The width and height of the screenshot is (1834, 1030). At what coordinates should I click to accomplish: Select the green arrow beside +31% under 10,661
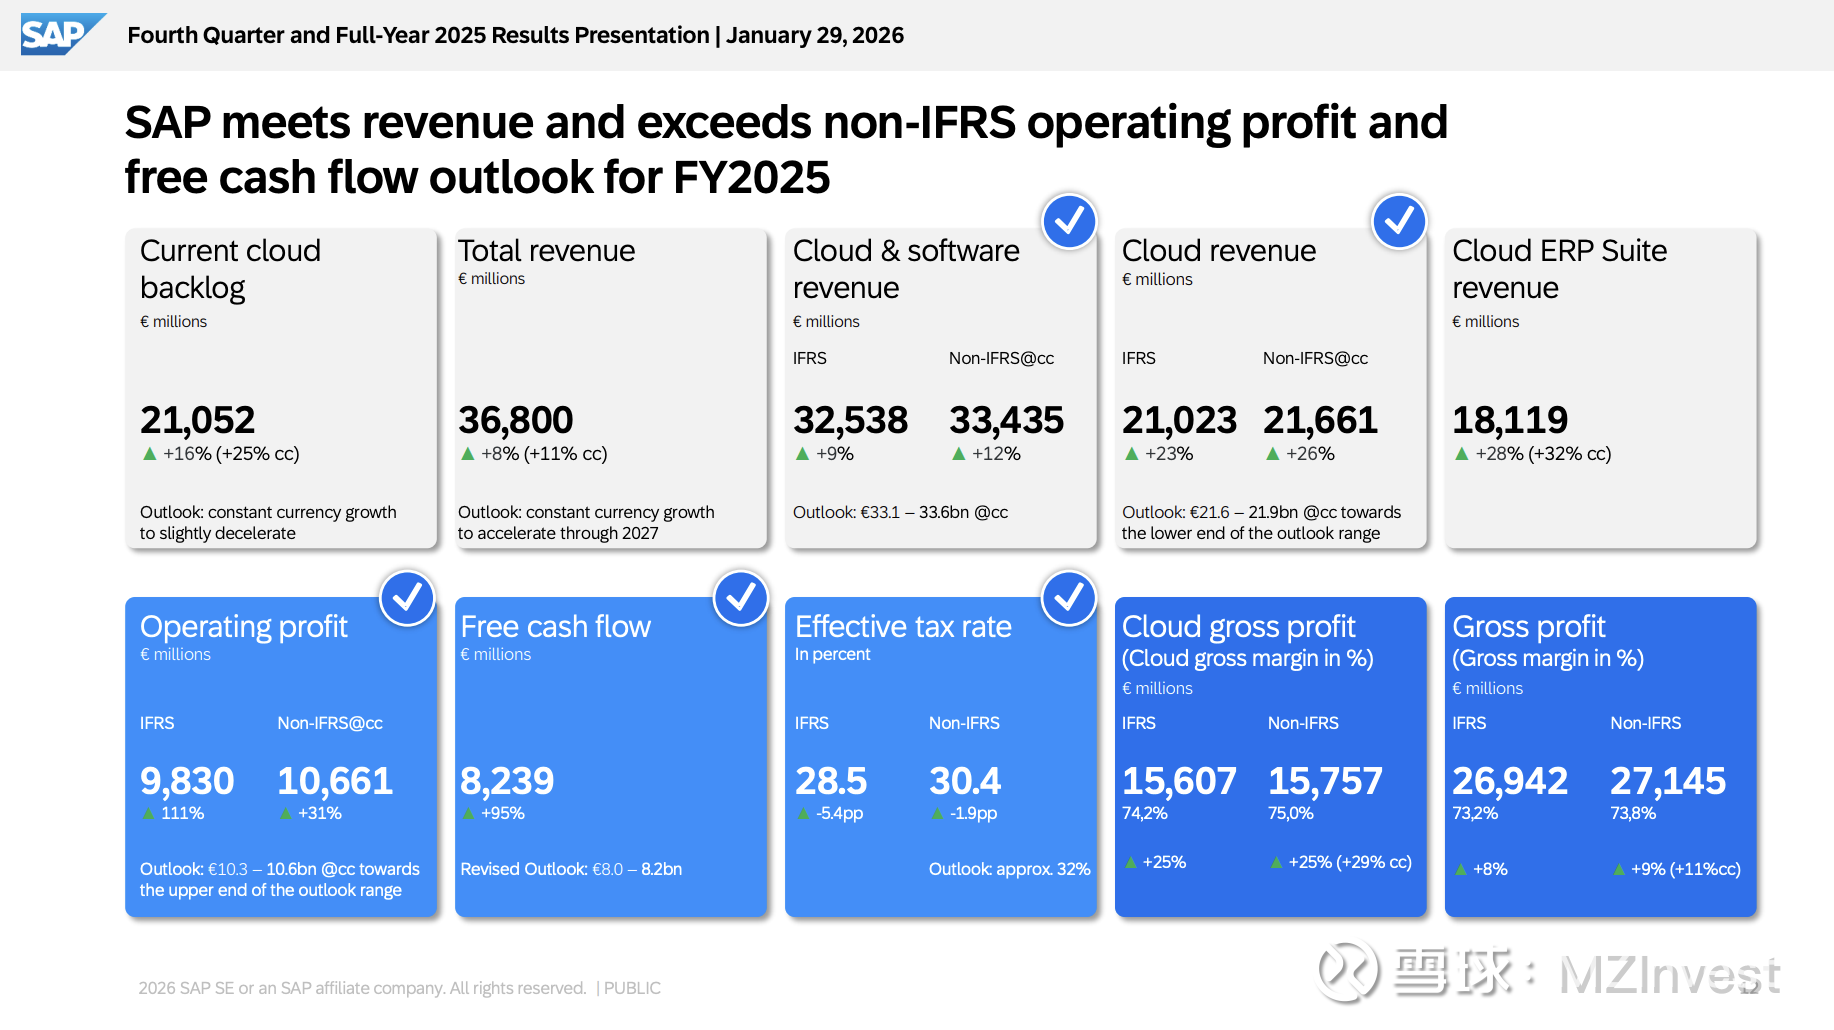coord(286,814)
